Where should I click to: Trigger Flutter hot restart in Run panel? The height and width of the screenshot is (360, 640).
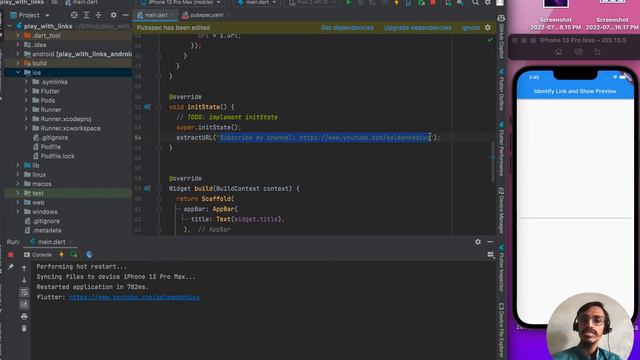click(74, 254)
